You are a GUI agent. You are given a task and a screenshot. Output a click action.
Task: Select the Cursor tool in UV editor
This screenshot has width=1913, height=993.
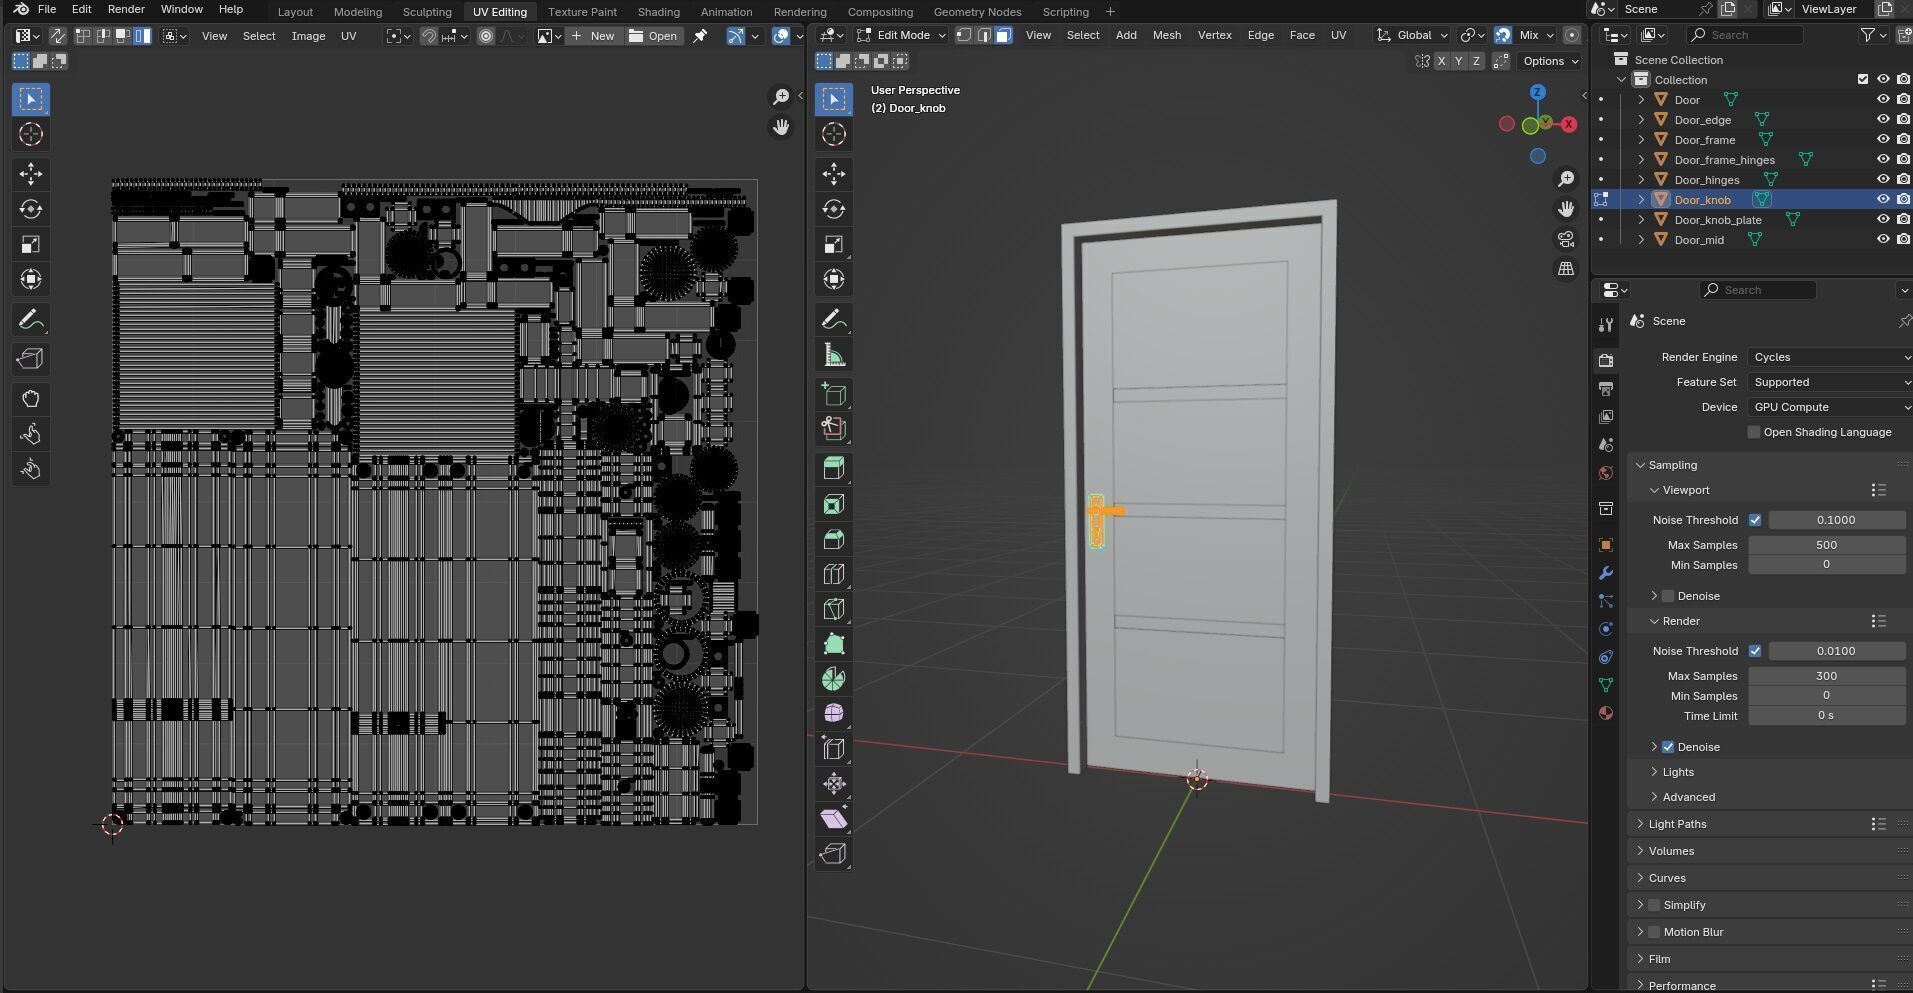[31, 134]
